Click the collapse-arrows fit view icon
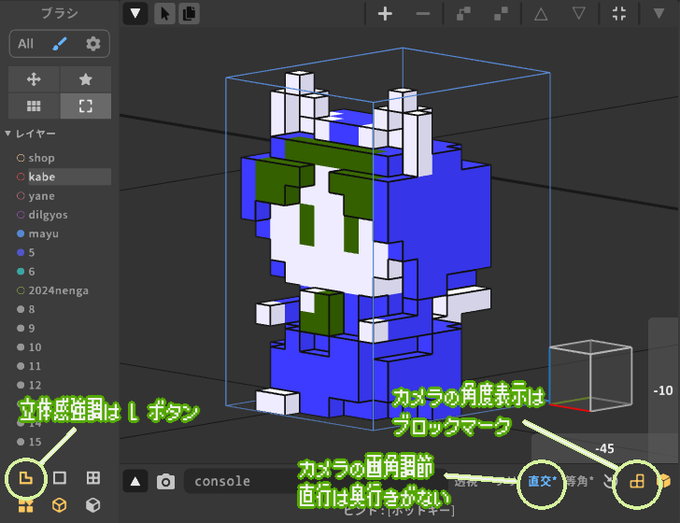The width and height of the screenshot is (680, 523). coord(619,14)
